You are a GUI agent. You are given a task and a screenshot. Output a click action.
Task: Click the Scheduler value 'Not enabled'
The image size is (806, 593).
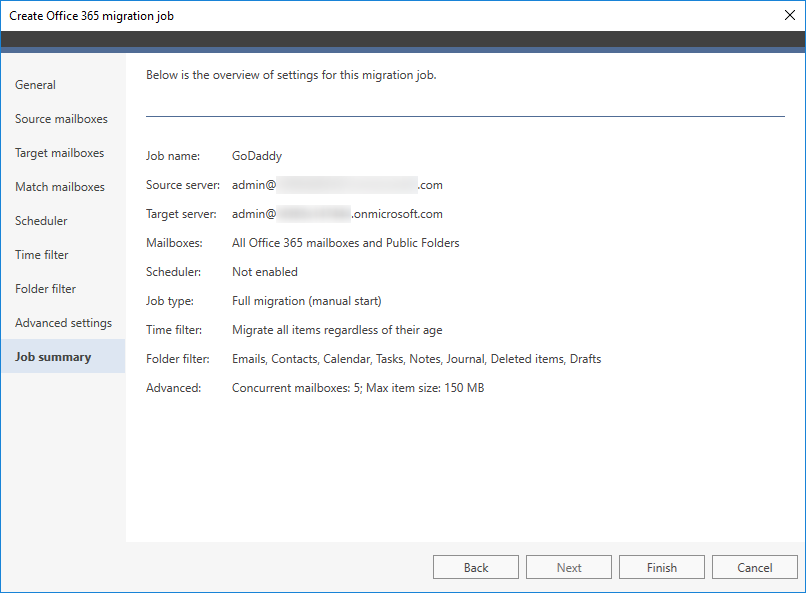265,272
